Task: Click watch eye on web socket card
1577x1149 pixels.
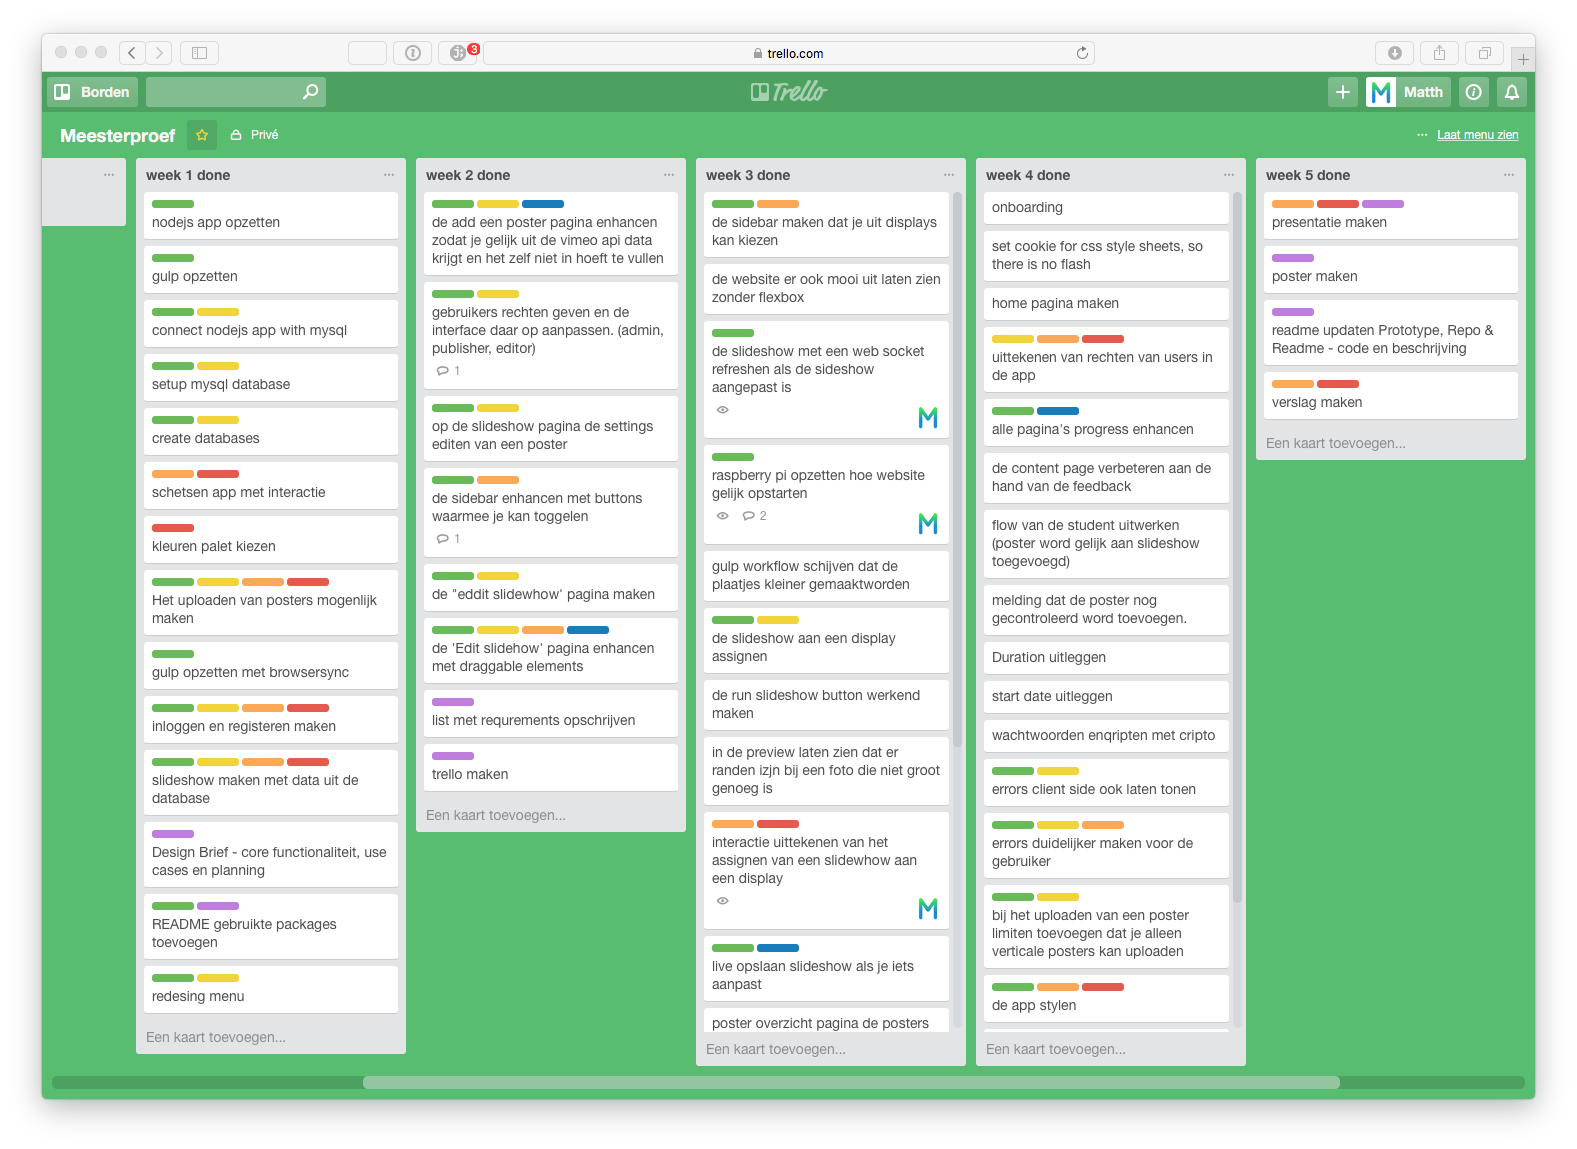Action: click(722, 410)
